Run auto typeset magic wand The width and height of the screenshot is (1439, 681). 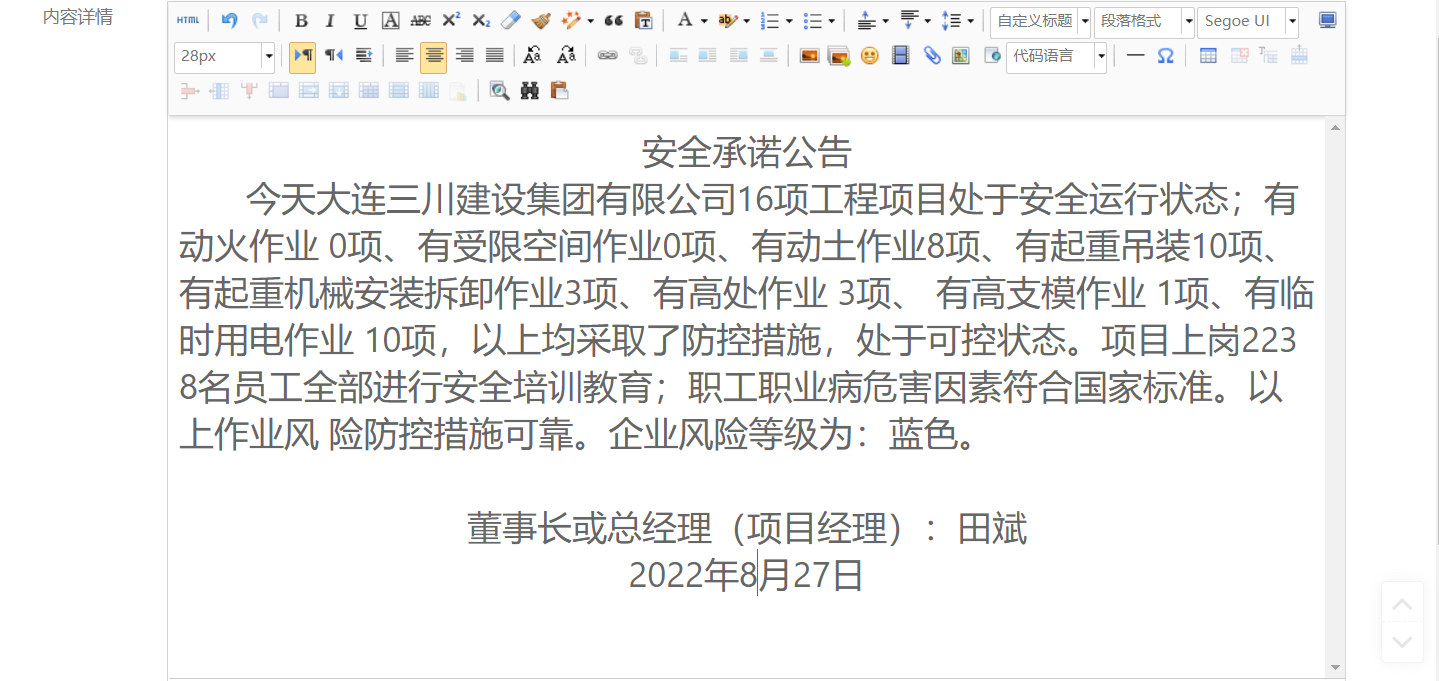click(x=571, y=21)
